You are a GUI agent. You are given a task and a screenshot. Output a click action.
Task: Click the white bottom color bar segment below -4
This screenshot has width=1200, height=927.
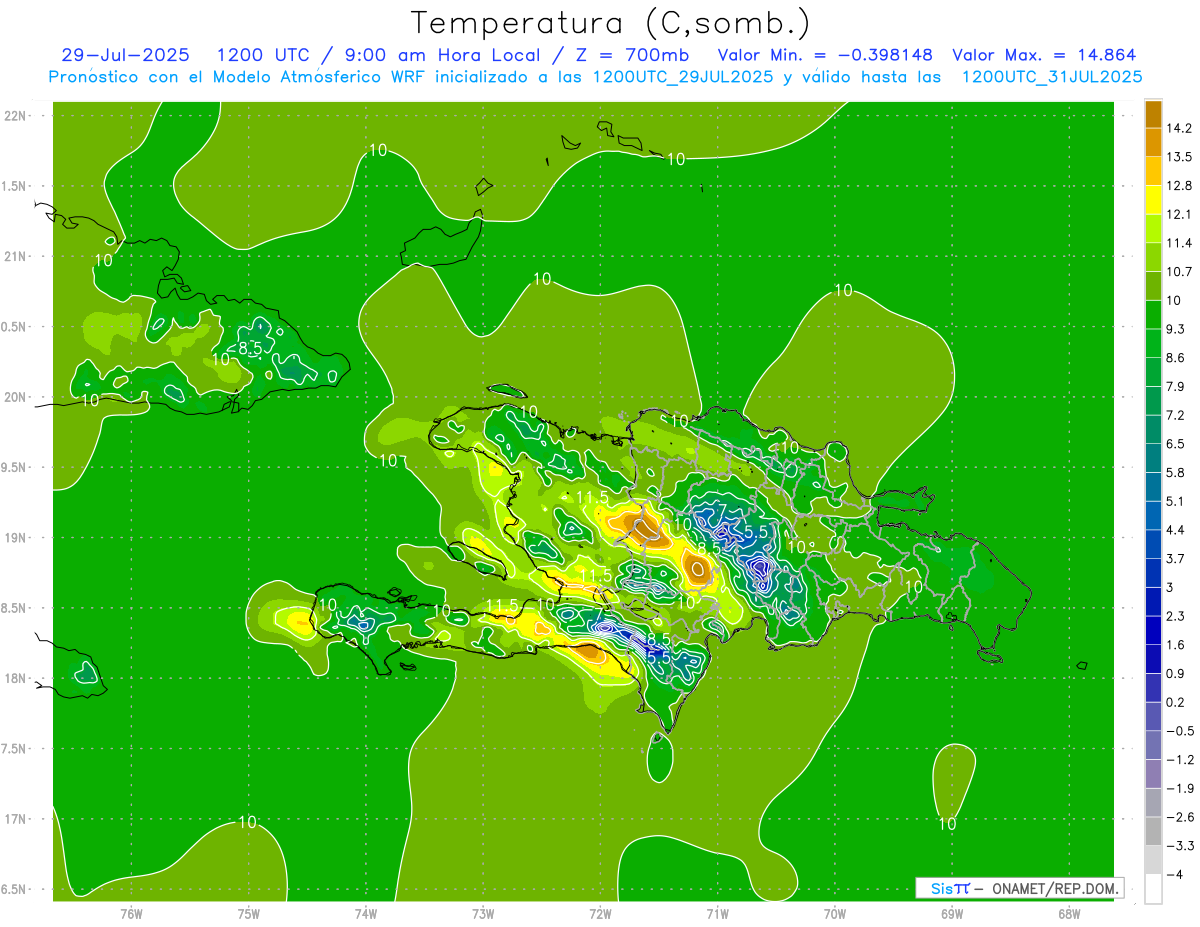click(x=1153, y=889)
